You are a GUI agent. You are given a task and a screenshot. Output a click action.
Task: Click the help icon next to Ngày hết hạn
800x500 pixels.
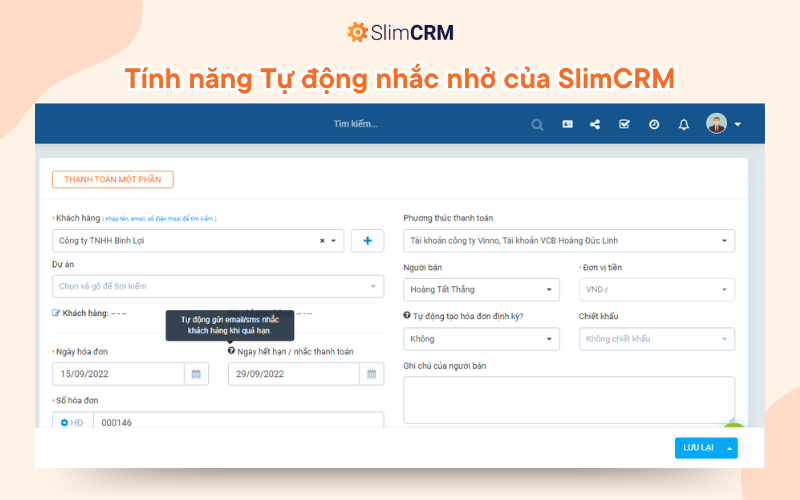pos(231,351)
